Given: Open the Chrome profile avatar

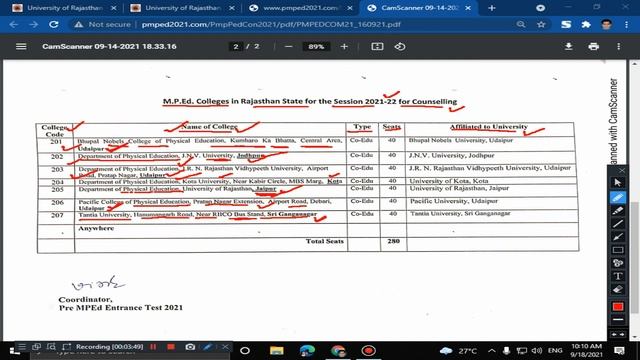Looking at the screenshot, I should [x=607, y=24].
